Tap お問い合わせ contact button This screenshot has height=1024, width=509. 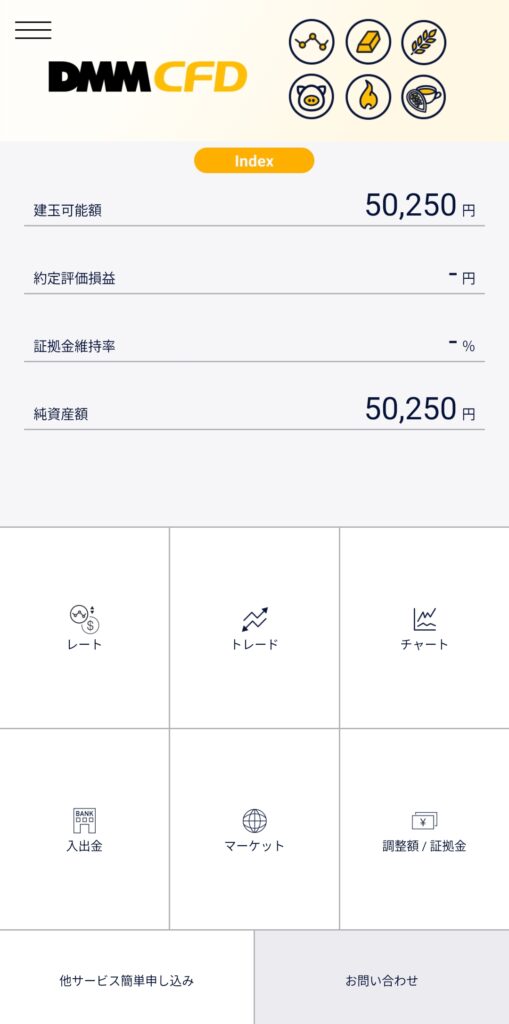(382, 978)
